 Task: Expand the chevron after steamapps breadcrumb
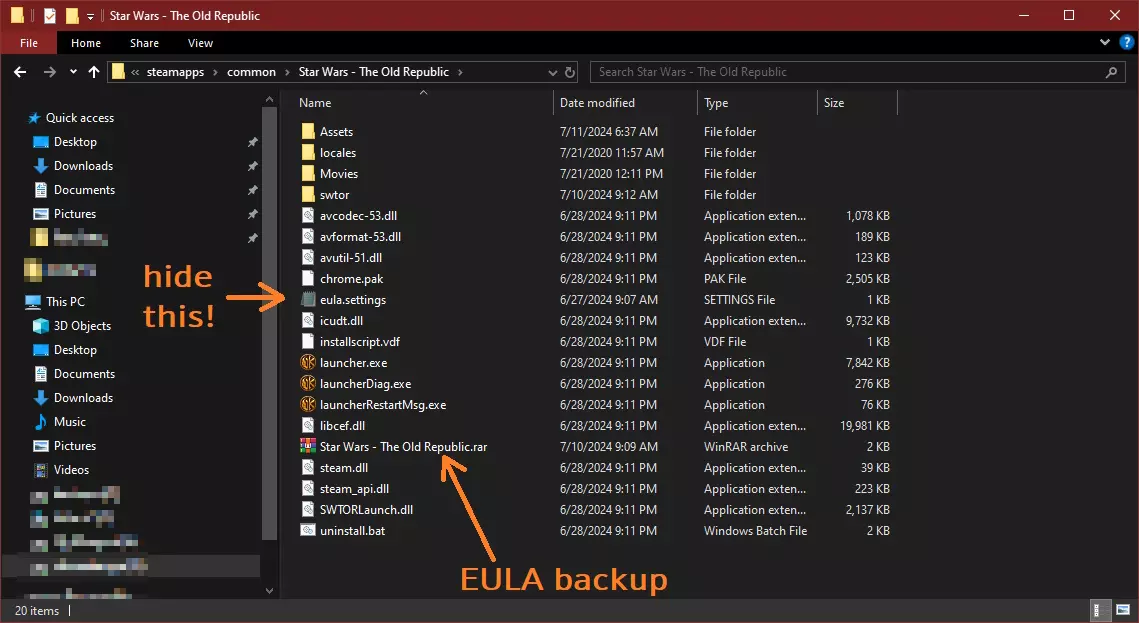click(x=215, y=72)
